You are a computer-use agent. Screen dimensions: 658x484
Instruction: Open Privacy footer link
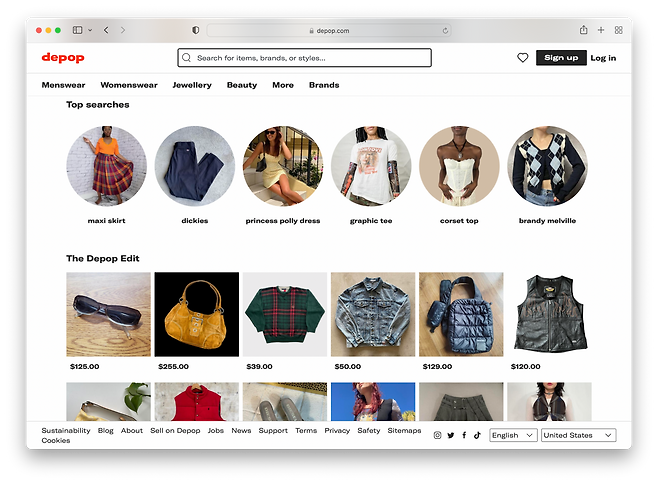337,430
